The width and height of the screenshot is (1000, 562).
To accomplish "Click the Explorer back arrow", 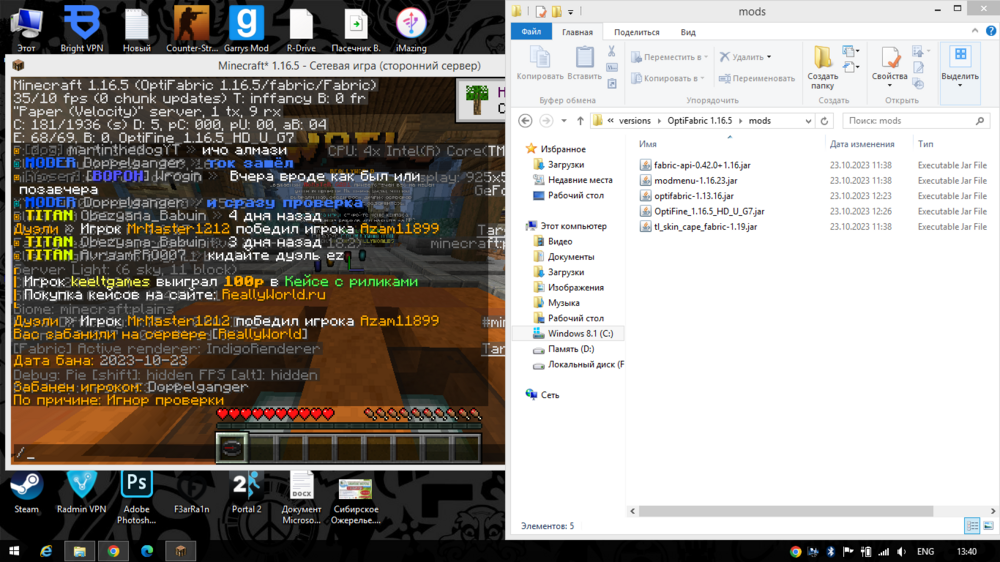I will 525,121.
